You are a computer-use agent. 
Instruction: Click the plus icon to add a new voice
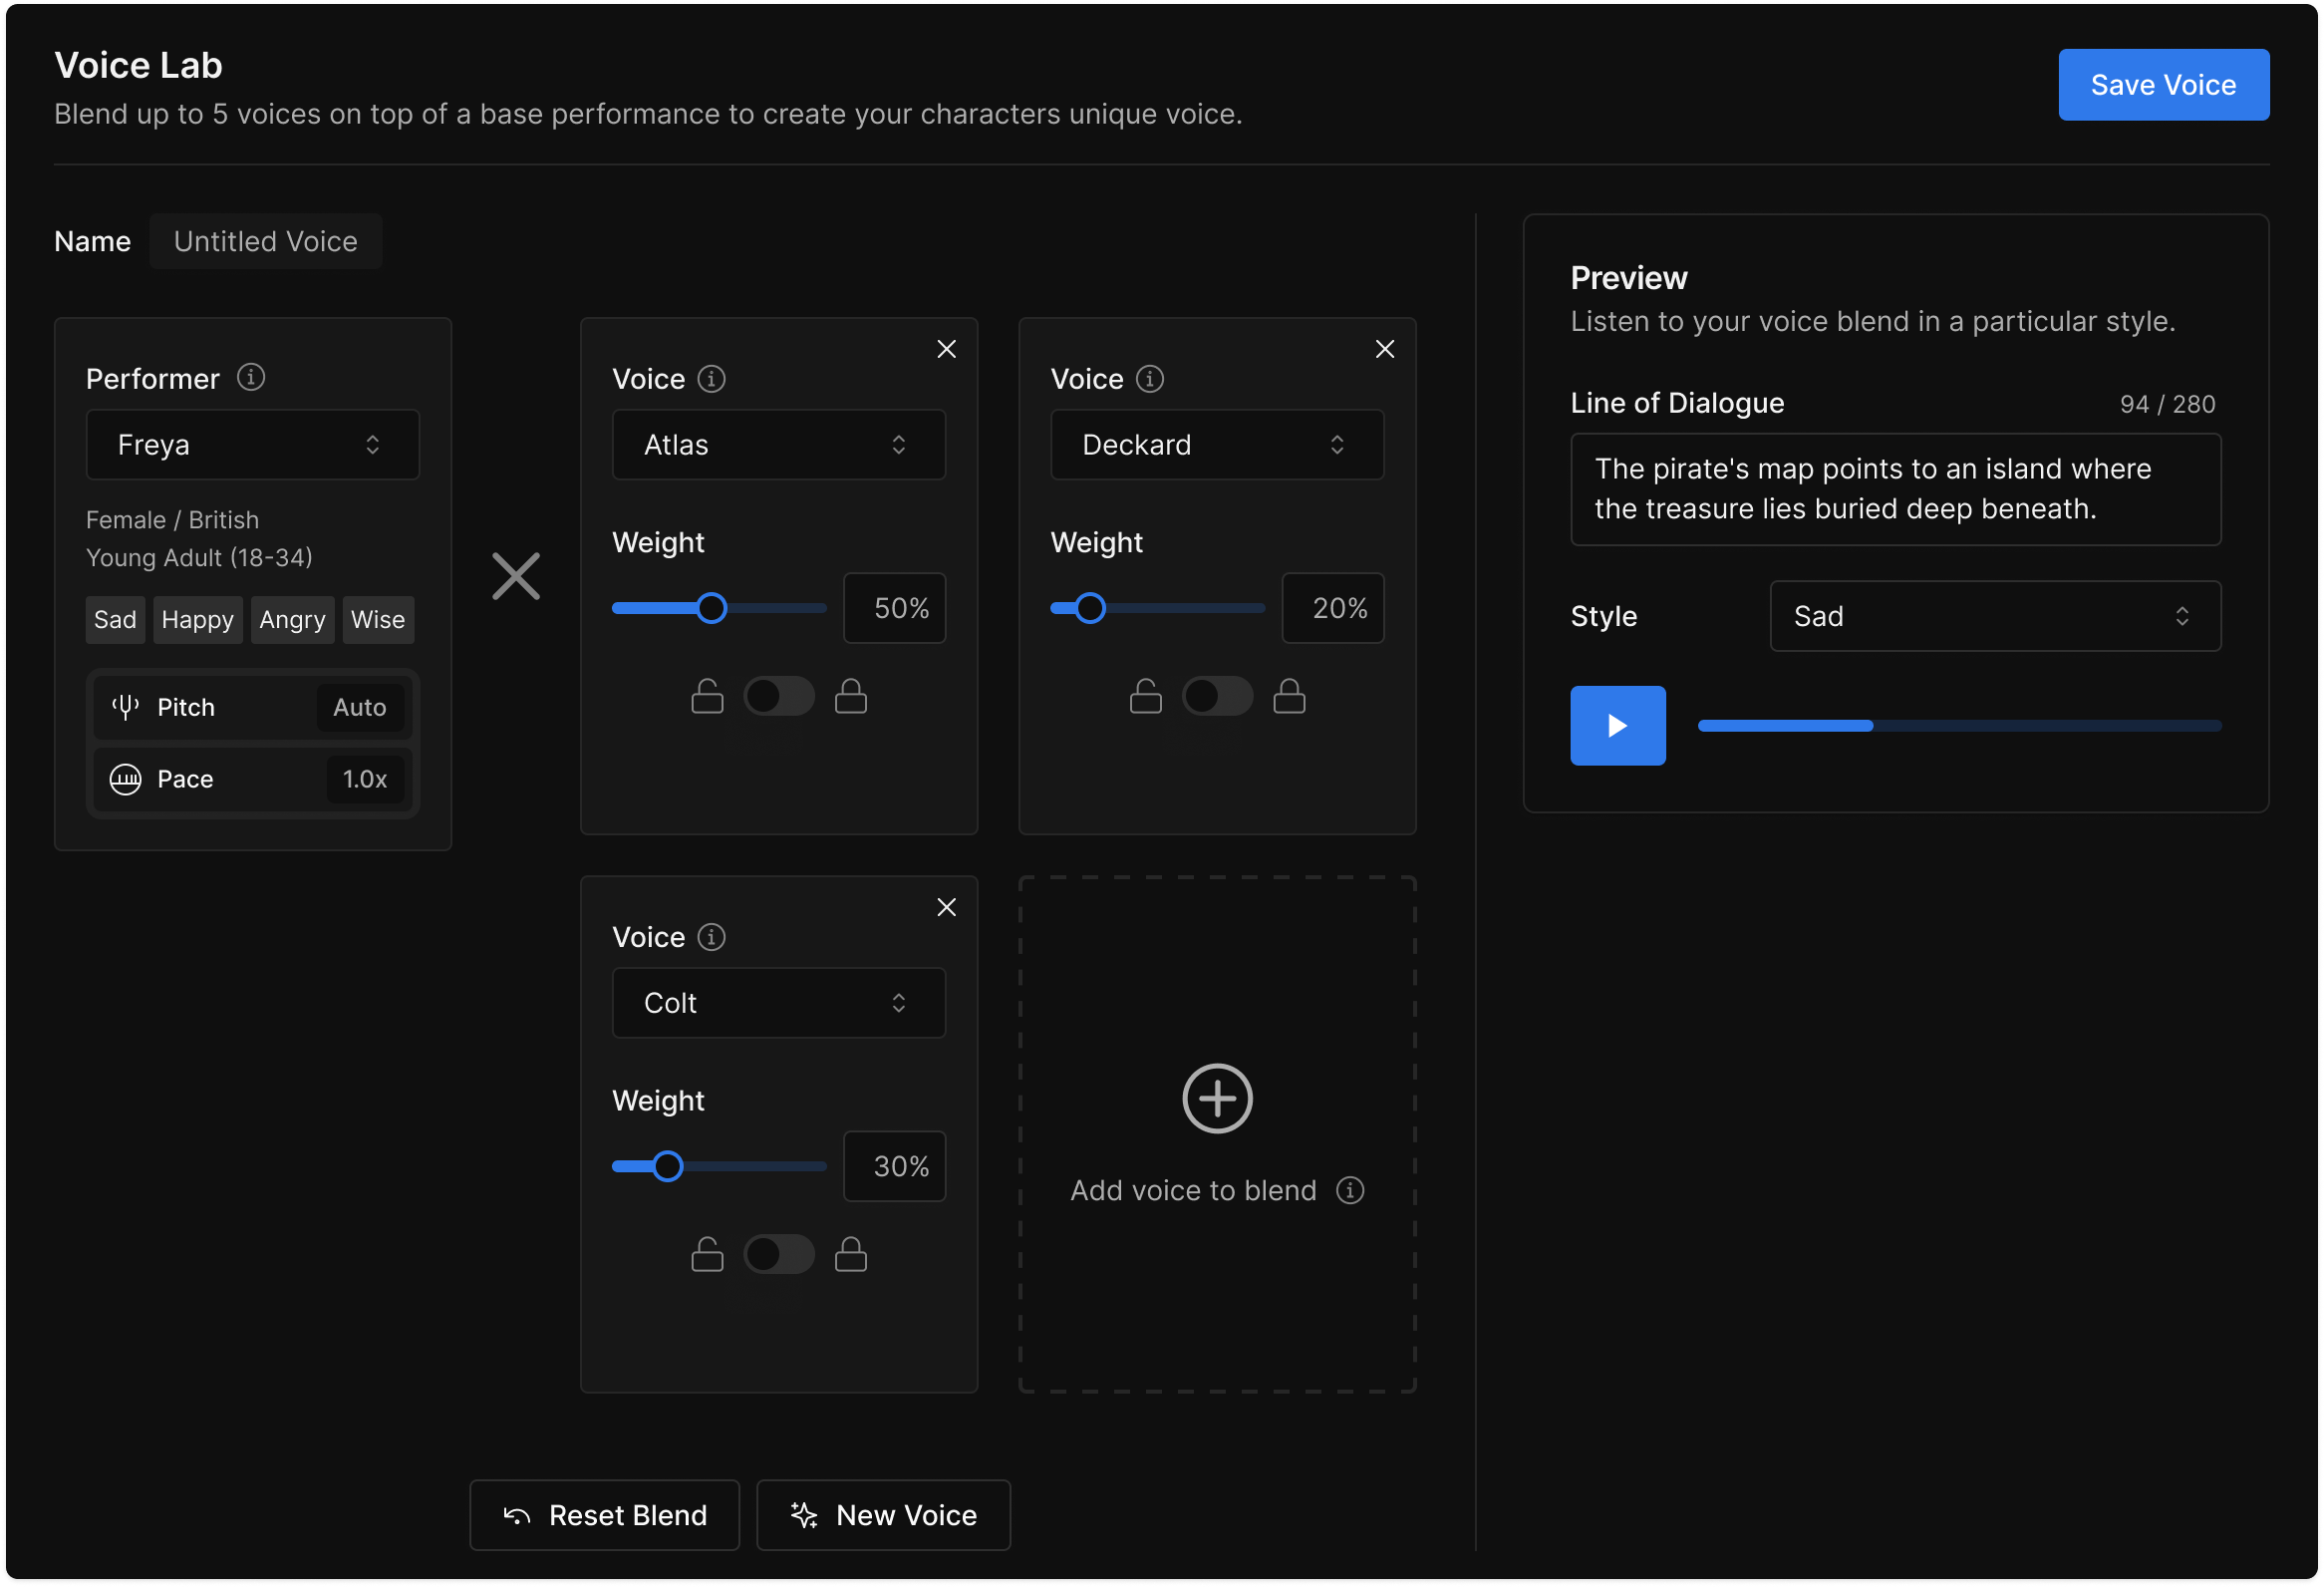click(x=1217, y=1098)
